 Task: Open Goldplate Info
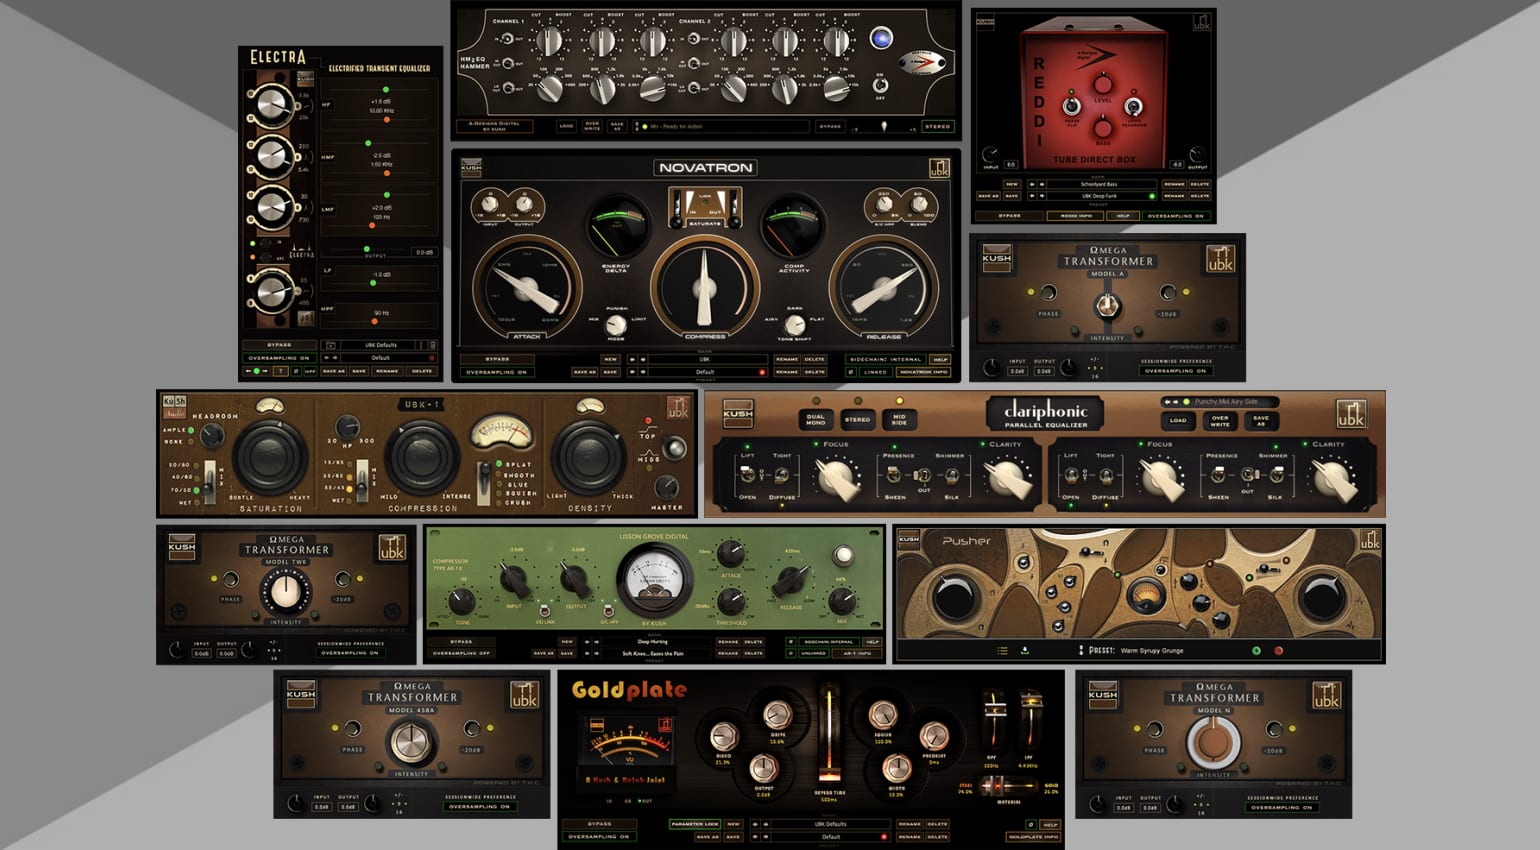1032,837
